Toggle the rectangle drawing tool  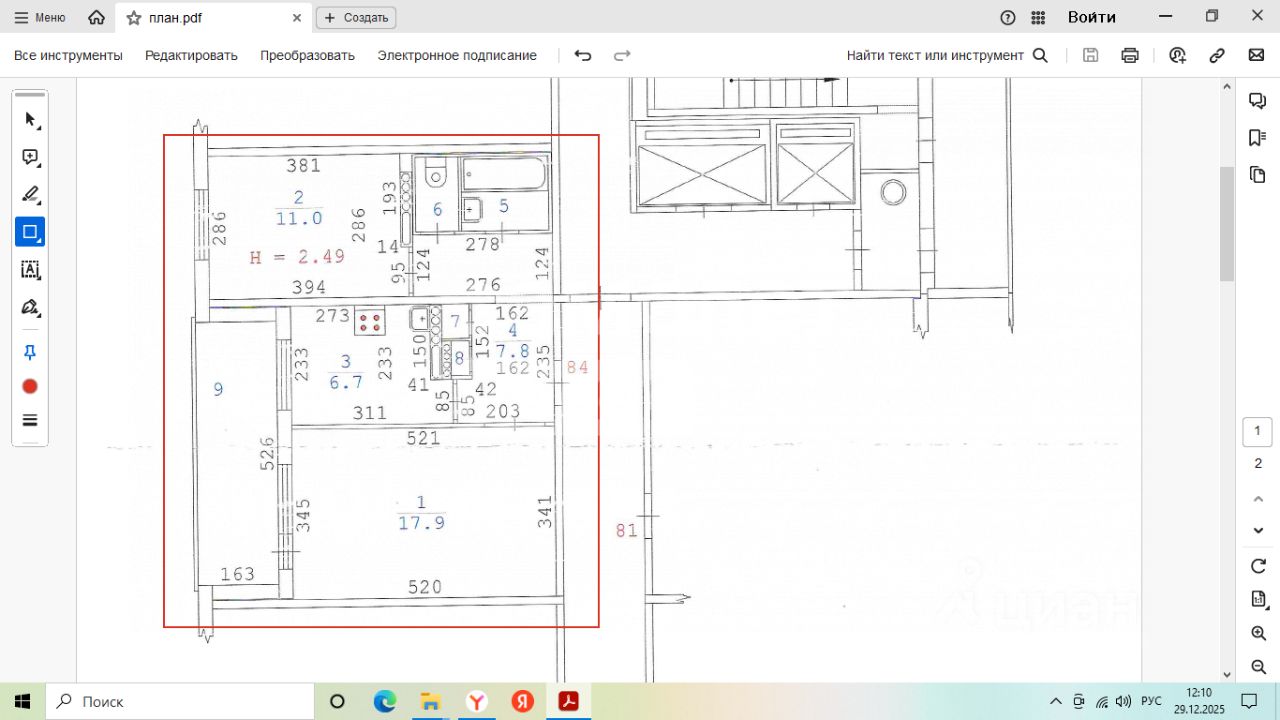coord(30,232)
